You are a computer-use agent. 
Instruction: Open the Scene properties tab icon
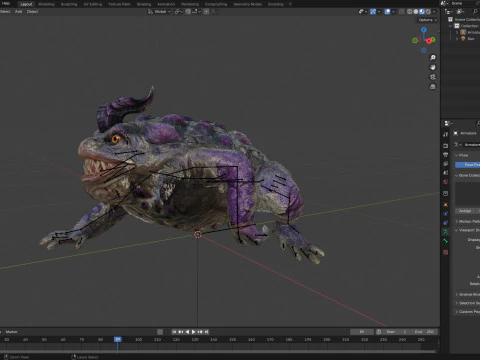[446, 173]
